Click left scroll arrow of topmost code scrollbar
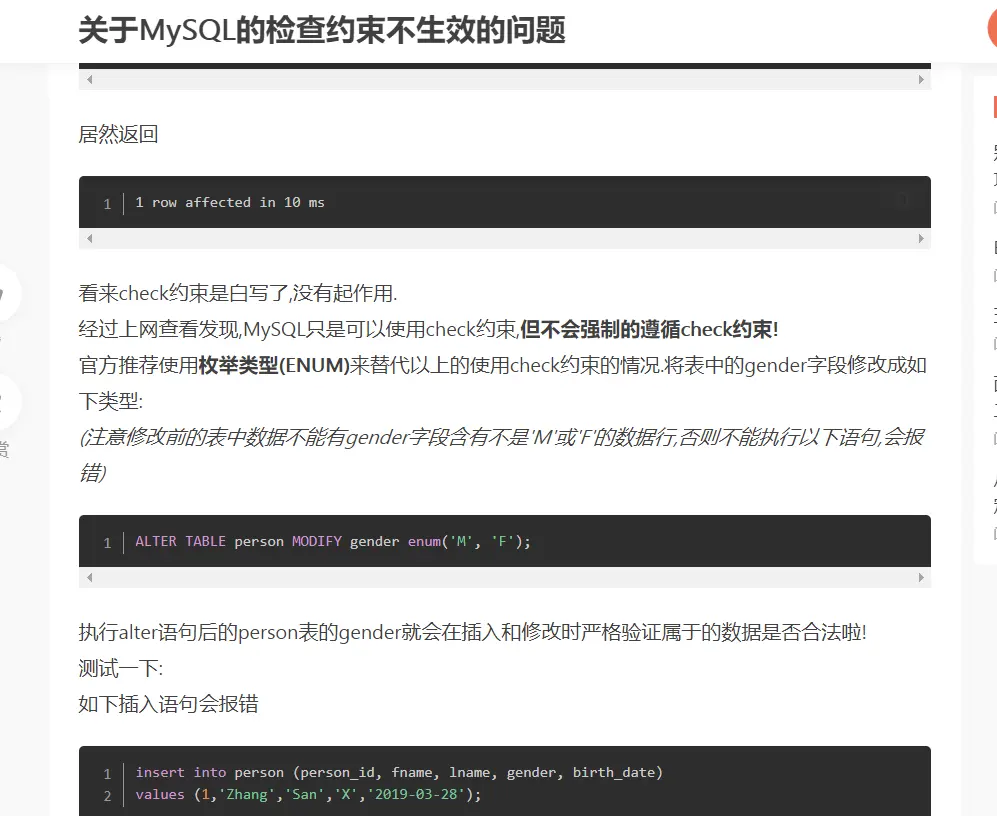This screenshot has width=997, height=816. [x=90, y=80]
